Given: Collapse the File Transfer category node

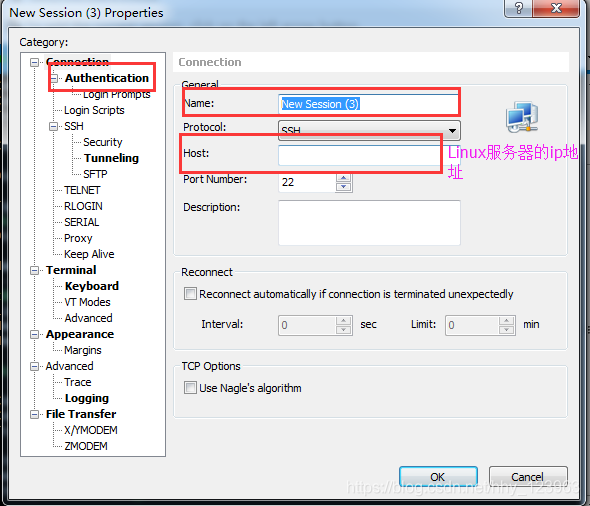Looking at the screenshot, I should tap(34, 415).
